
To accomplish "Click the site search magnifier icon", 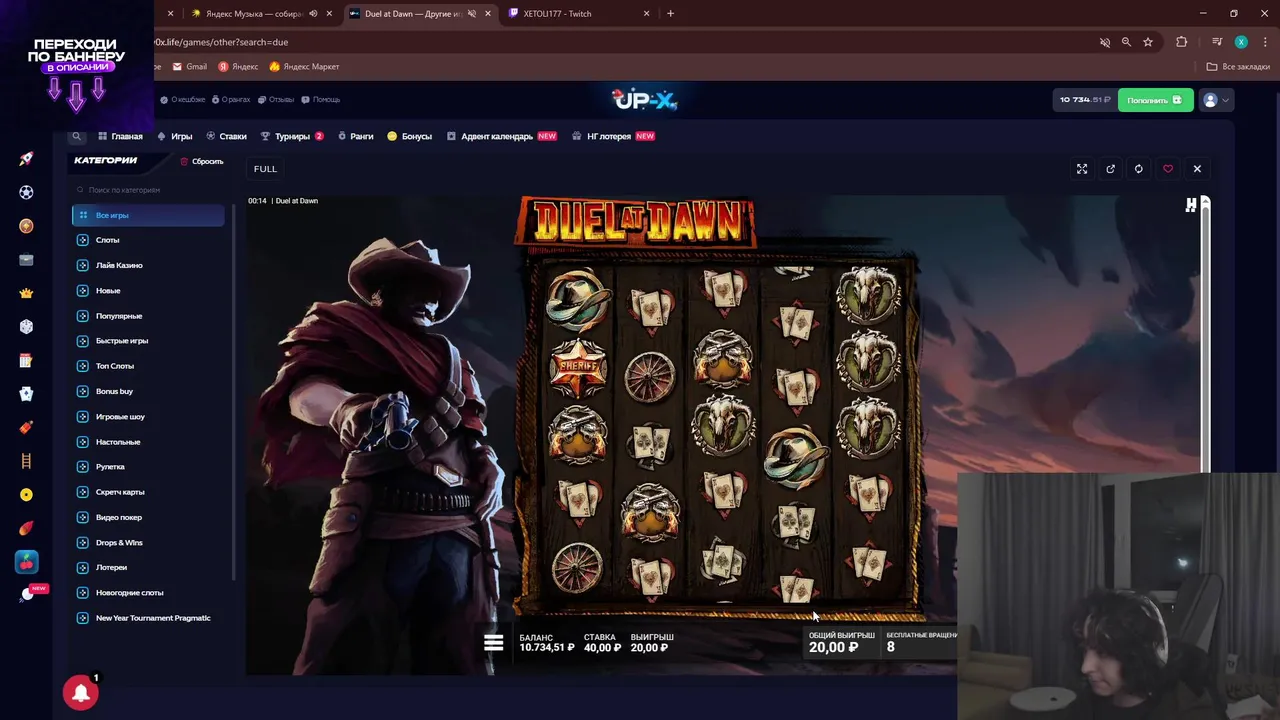I will point(76,136).
